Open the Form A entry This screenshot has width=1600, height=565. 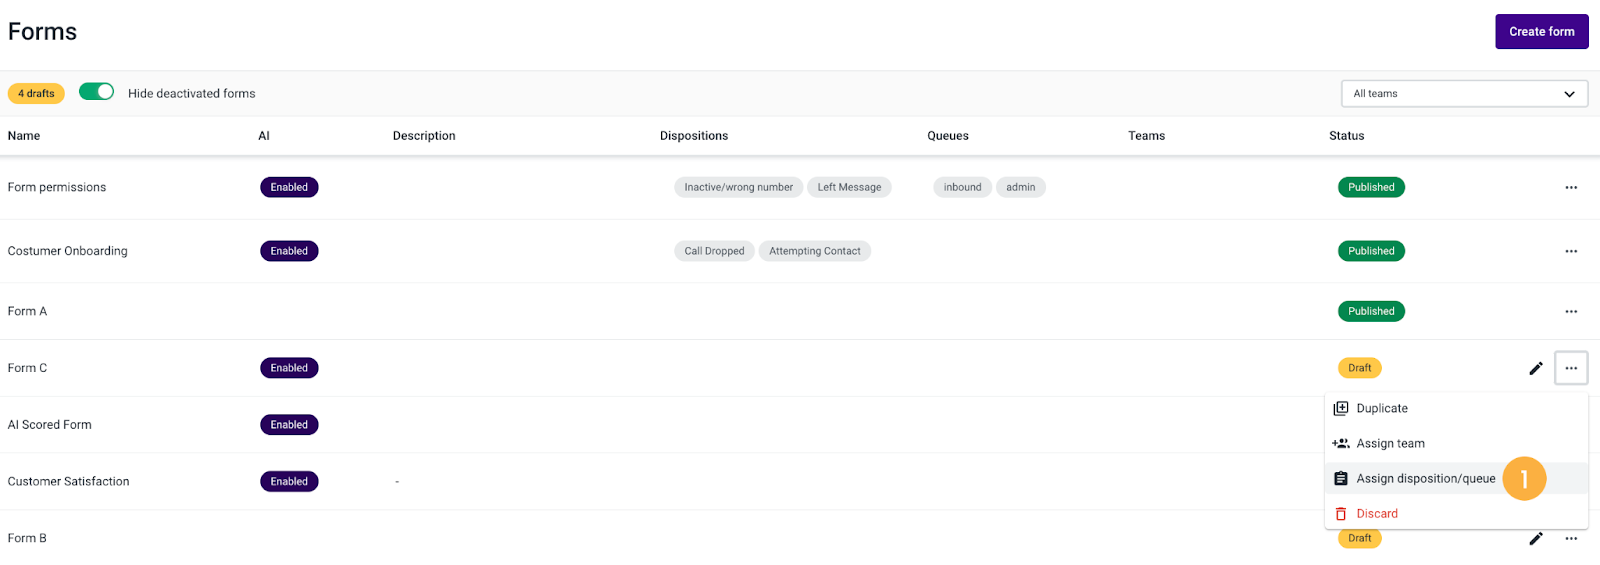27,311
